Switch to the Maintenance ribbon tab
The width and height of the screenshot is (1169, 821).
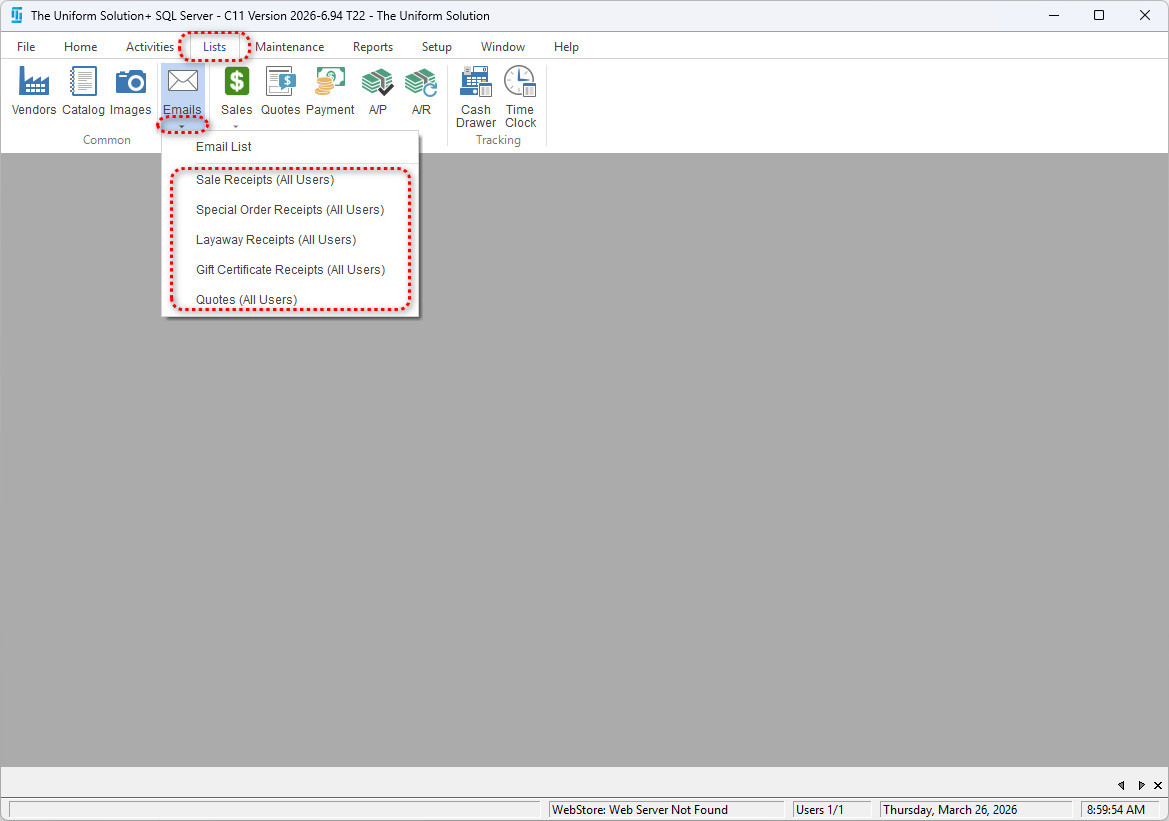289,47
